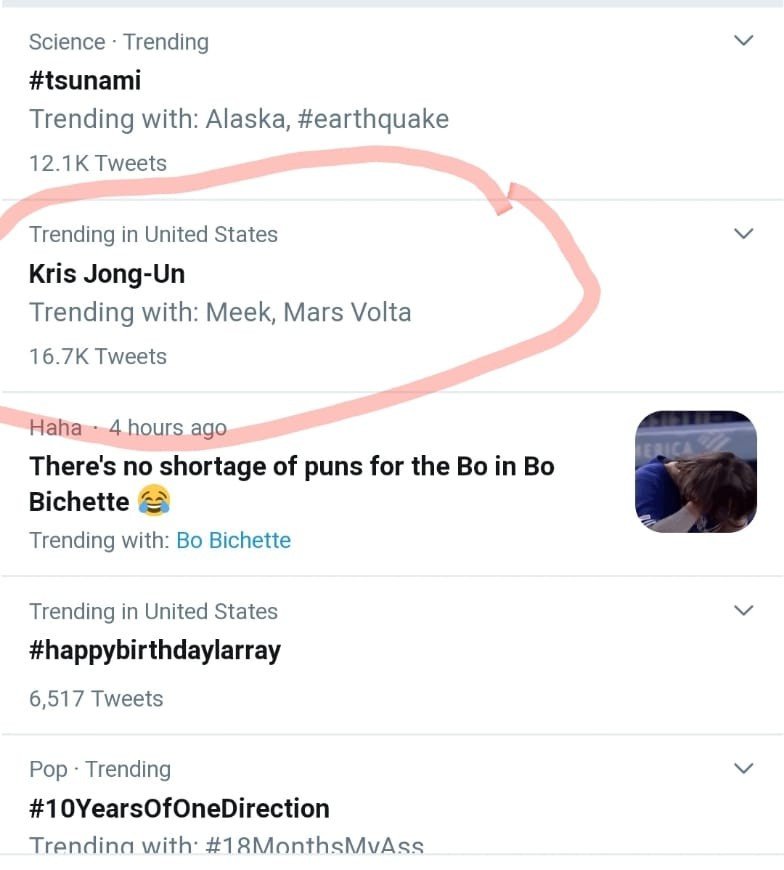Click 'Trending with: Meek, Mars Volta' line
This screenshot has width=784, height=870.
pos(220,312)
